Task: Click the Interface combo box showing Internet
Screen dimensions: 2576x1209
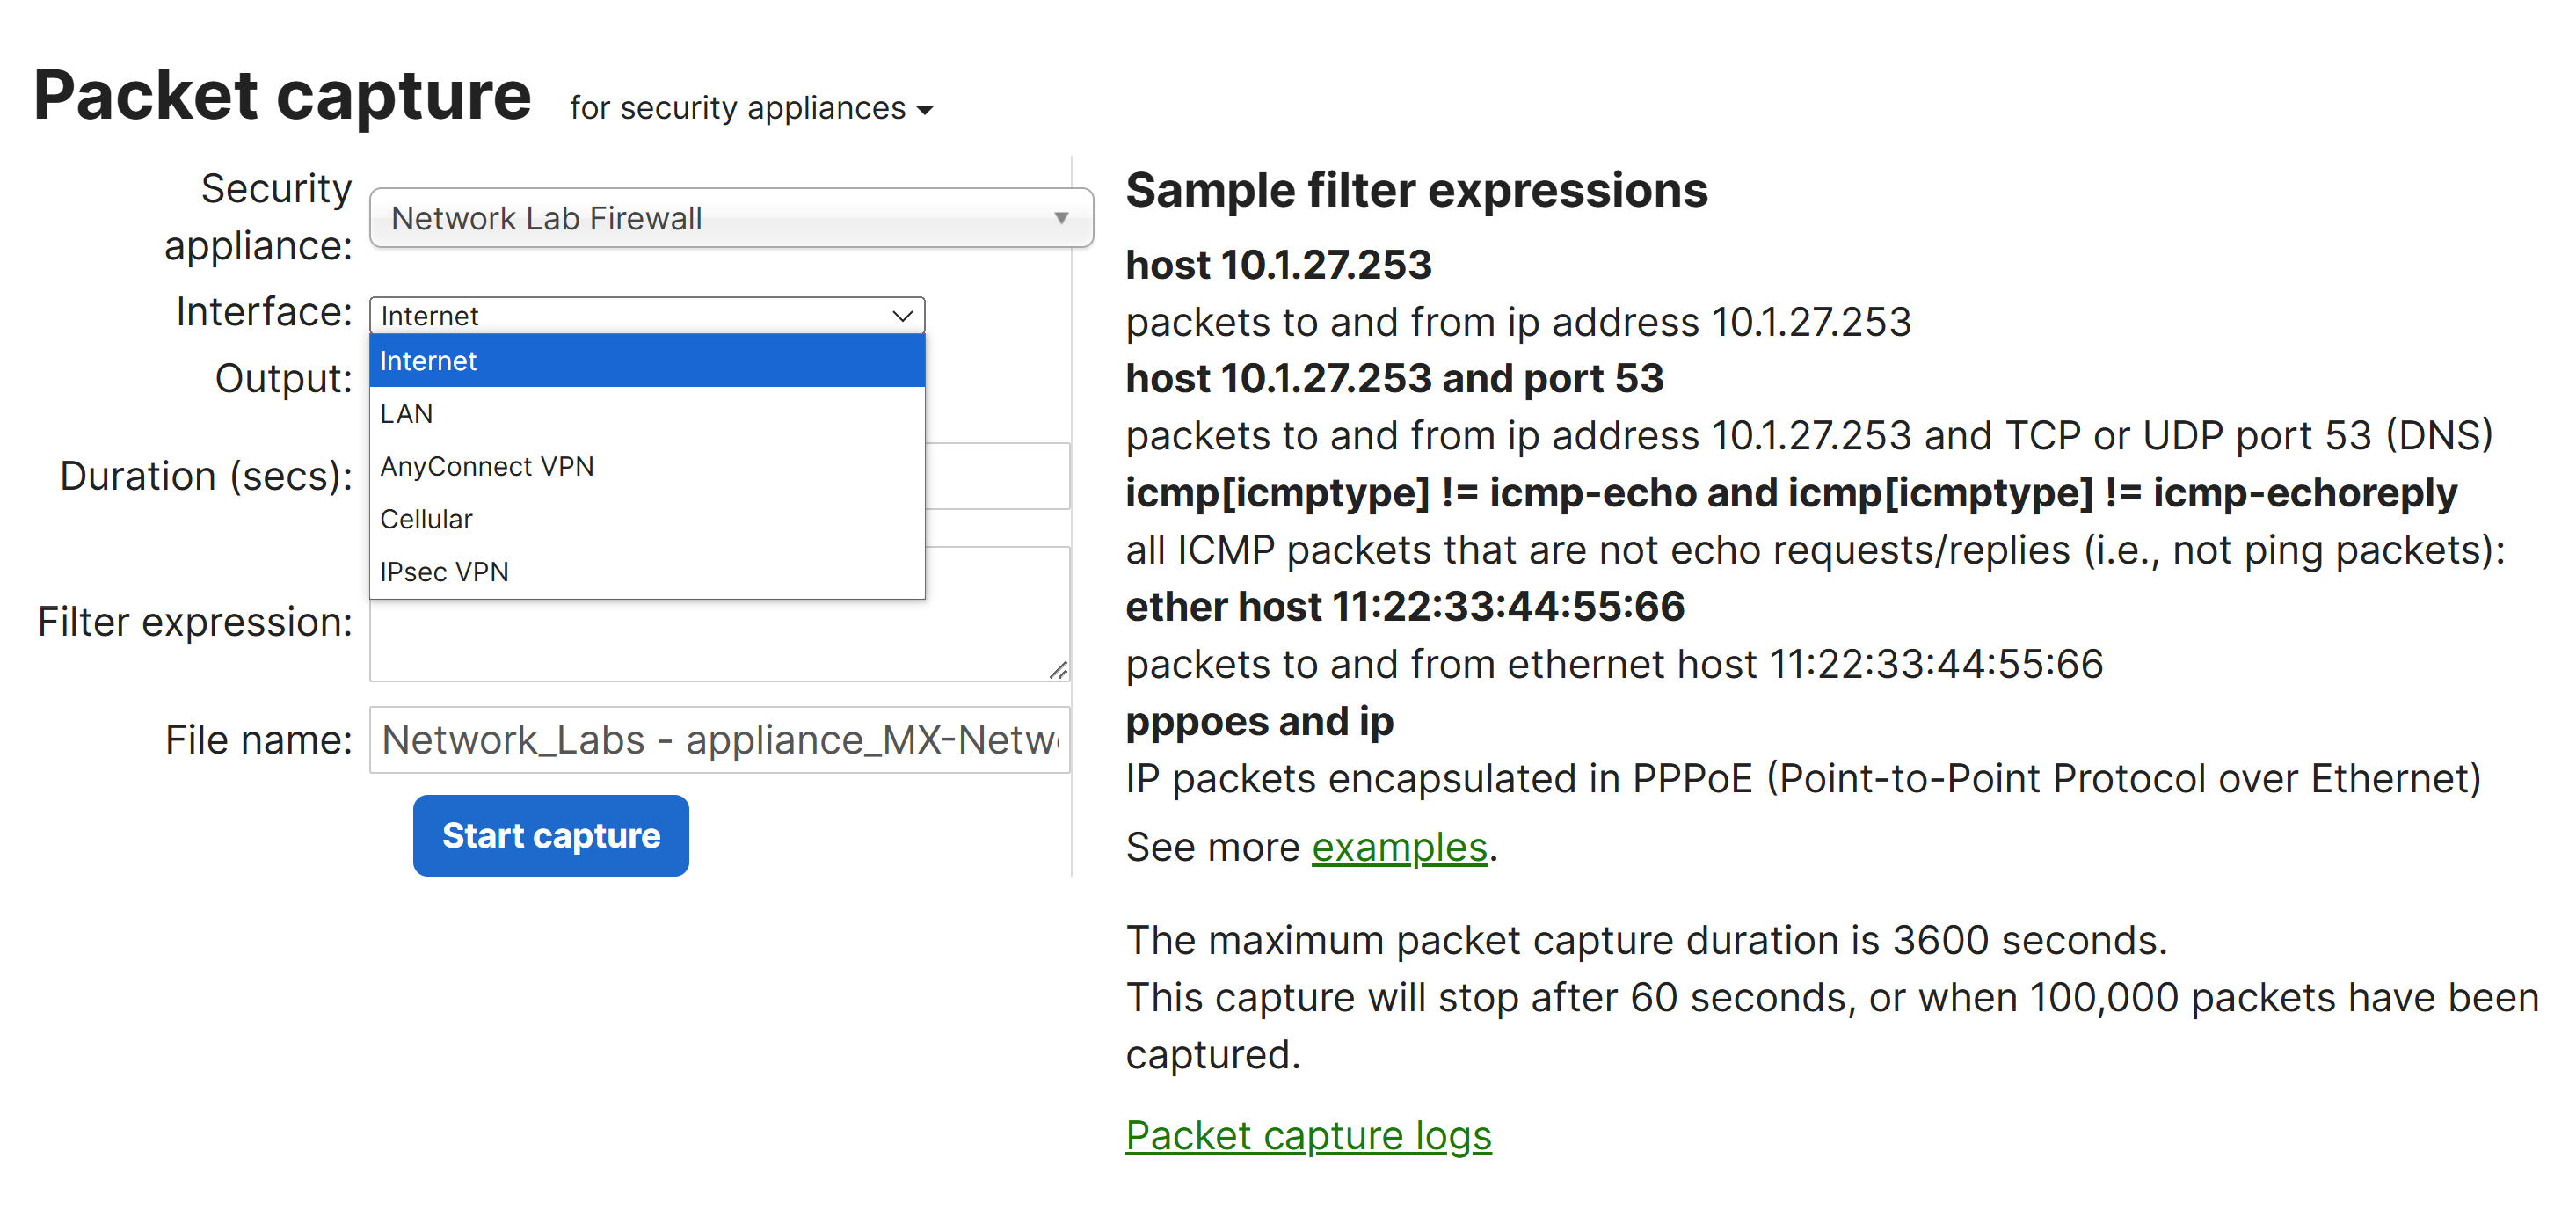Action: click(x=630, y=316)
